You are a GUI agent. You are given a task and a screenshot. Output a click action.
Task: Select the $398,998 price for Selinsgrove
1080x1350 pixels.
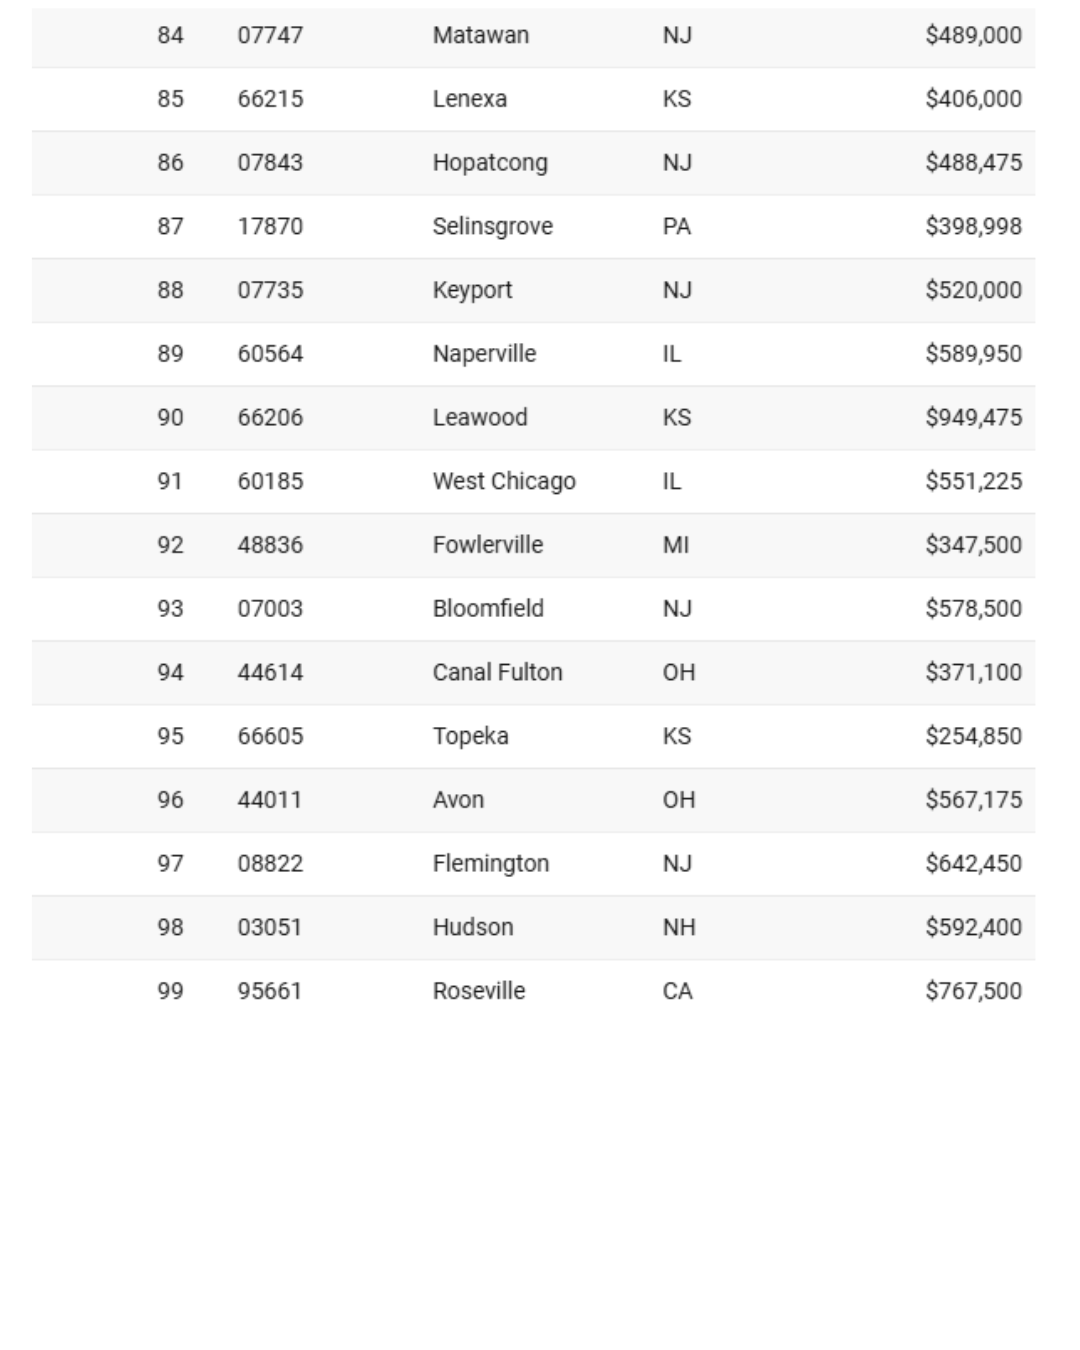973,227
